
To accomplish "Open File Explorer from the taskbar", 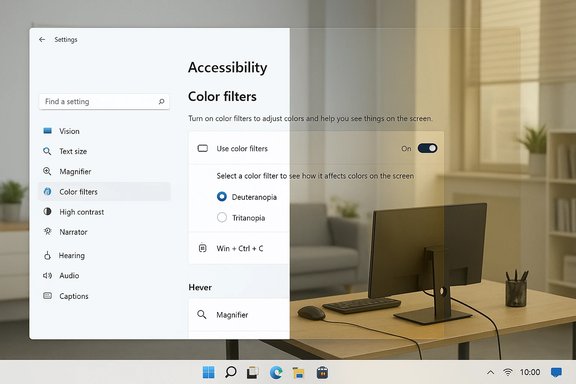I will (x=298, y=373).
